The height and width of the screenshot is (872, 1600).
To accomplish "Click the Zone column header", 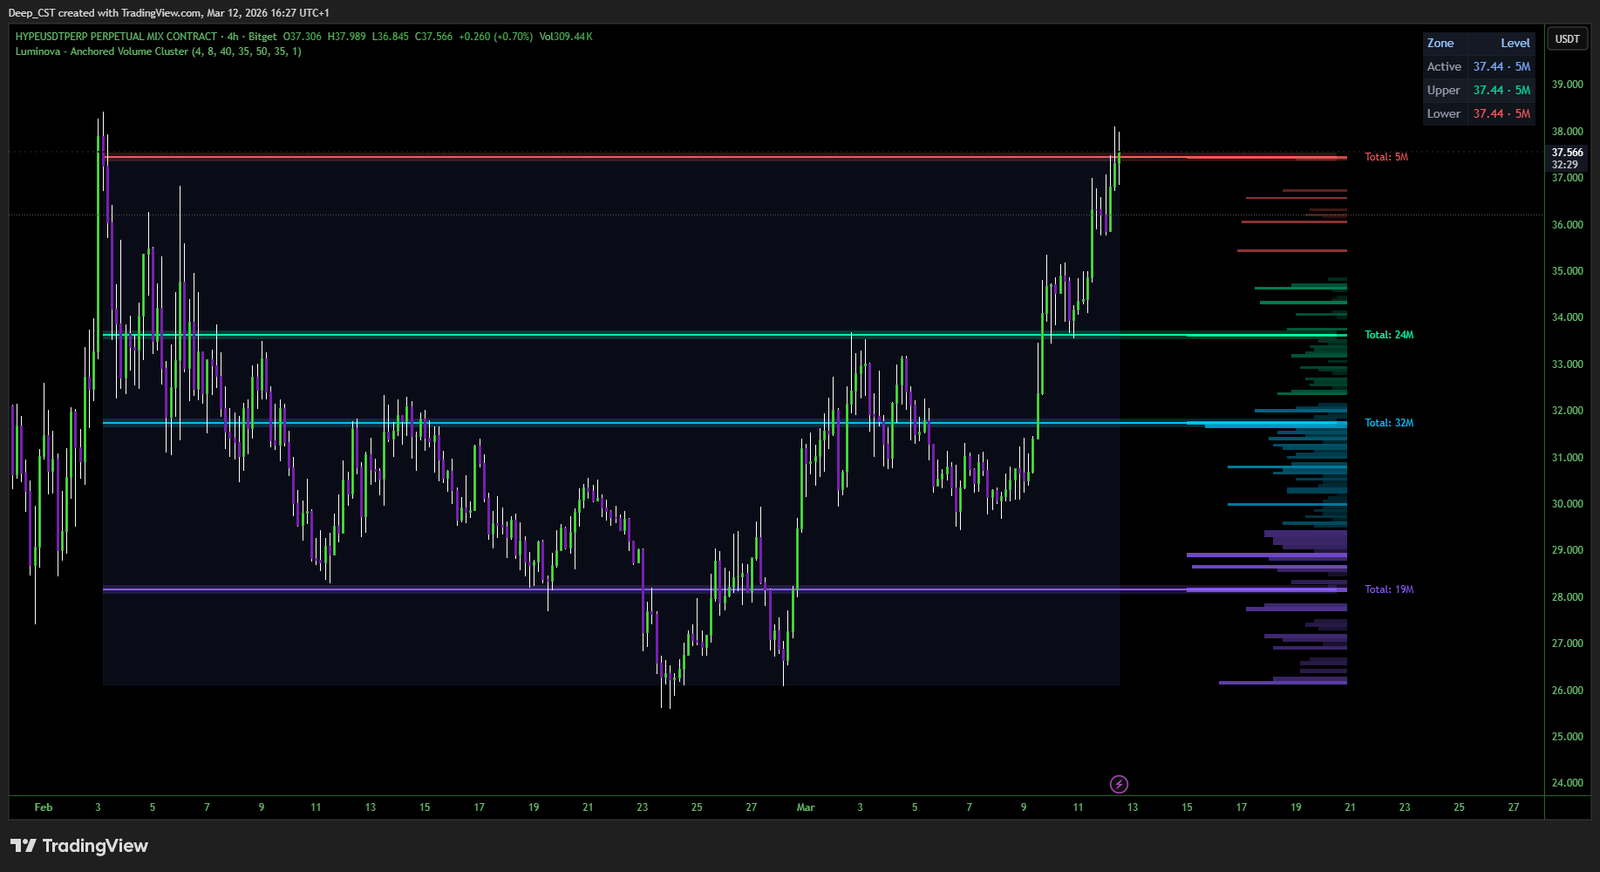I will (x=1440, y=43).
